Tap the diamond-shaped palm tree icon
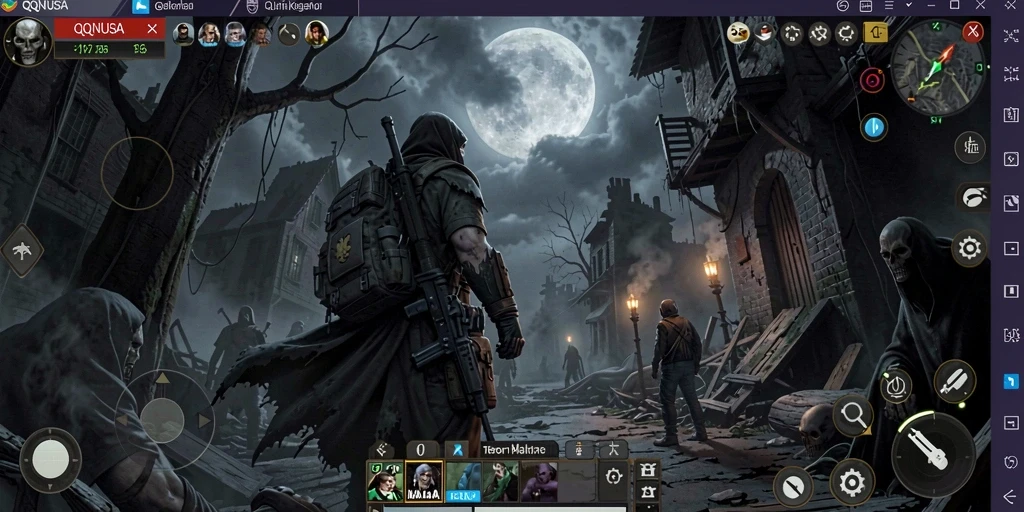 pos(22,251)
